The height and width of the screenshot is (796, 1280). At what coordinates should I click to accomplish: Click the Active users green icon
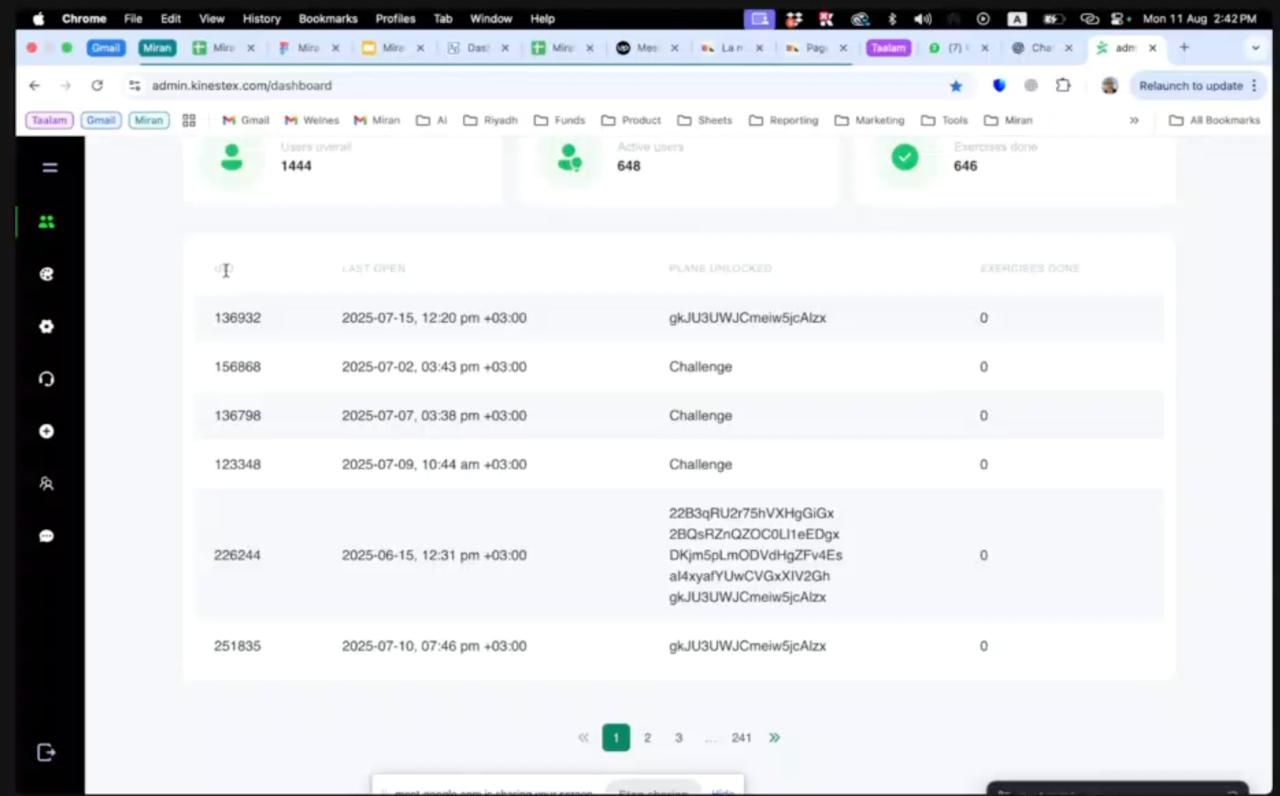click(x=569, y=157)
